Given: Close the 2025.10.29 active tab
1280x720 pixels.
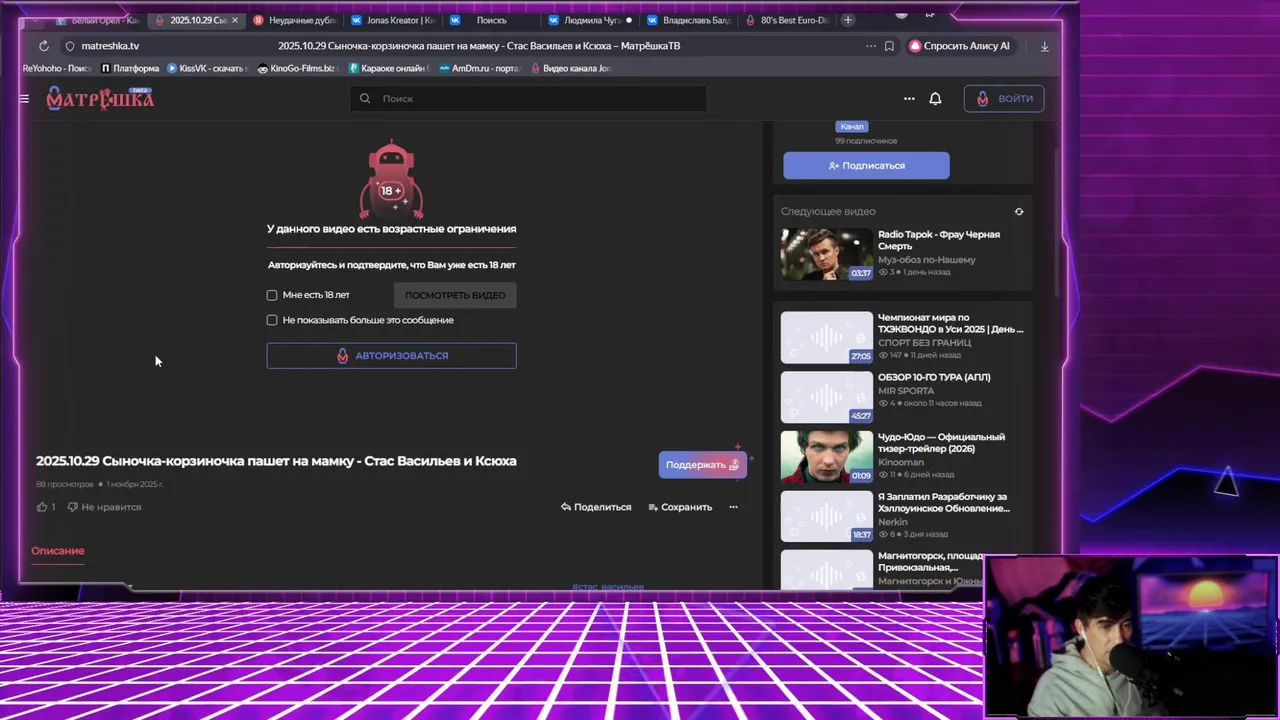Looking at the screenshot, I should 235,20.
